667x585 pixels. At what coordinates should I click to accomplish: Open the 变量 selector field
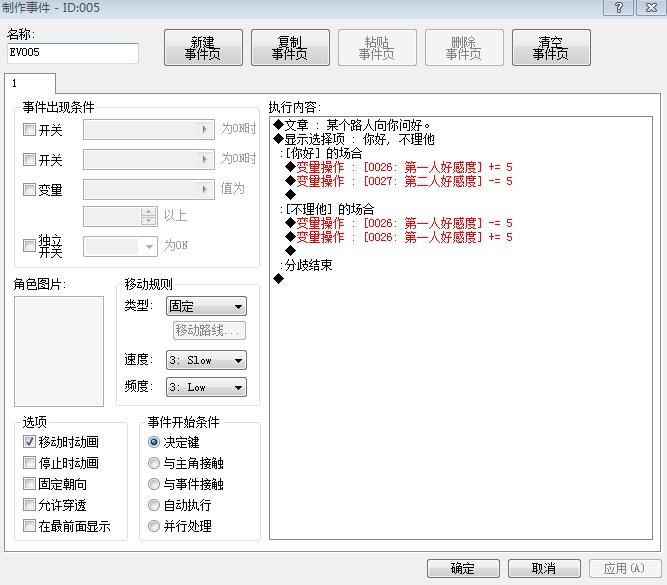click(149, 189)
